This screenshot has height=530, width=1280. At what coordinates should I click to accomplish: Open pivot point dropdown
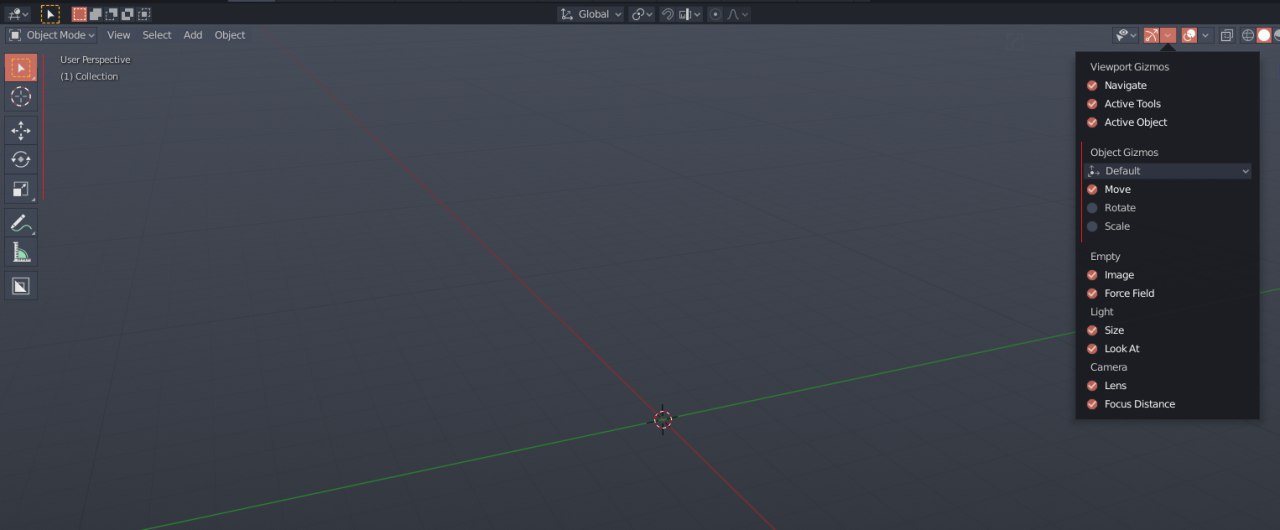point(642,14)
